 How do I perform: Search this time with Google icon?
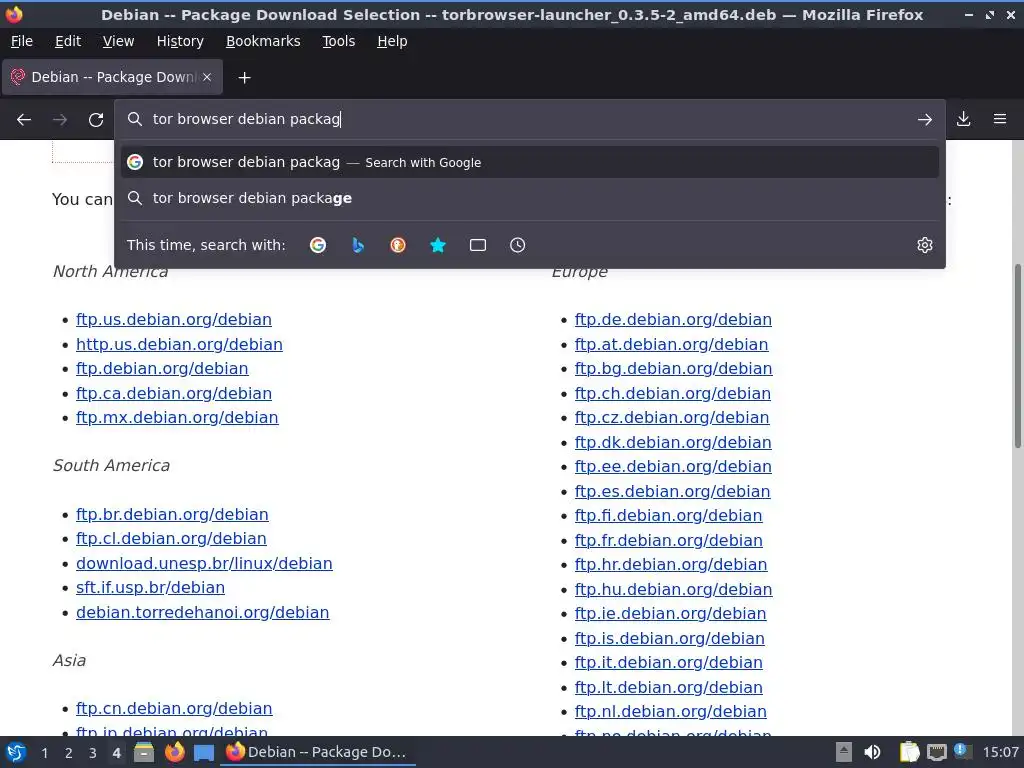tap(318, 245)
